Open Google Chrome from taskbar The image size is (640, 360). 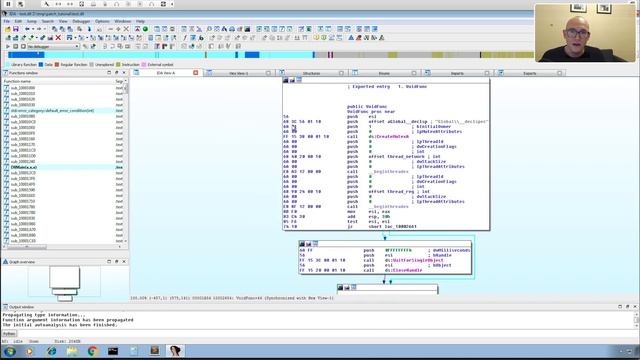(93, 351)
